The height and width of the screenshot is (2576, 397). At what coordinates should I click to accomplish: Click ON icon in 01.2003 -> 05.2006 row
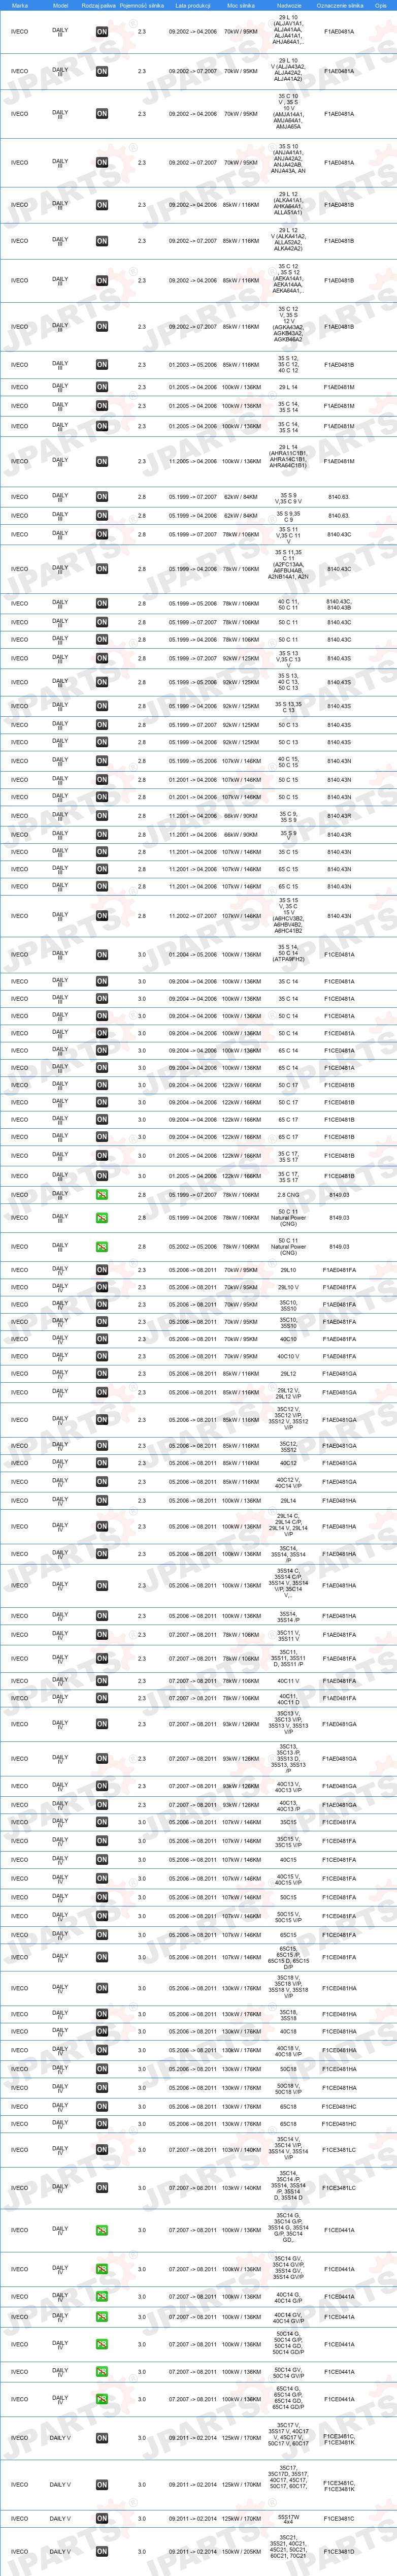point(102,366)
